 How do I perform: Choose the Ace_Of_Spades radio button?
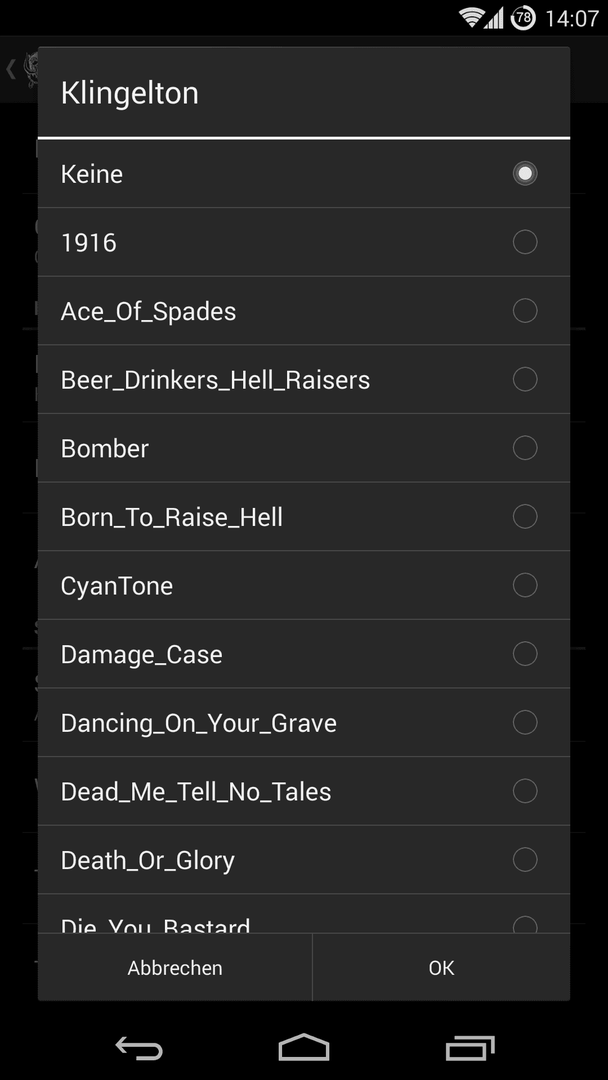525,311
